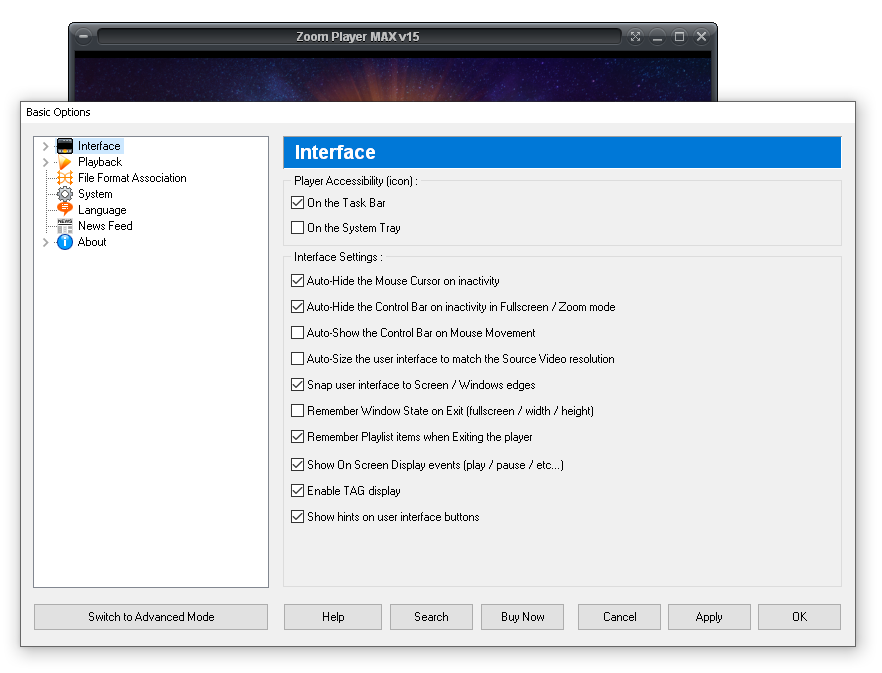Click the News Feed newspaper icon
Image resolution: width=882 pixels, height=673 pixels.
65,226
